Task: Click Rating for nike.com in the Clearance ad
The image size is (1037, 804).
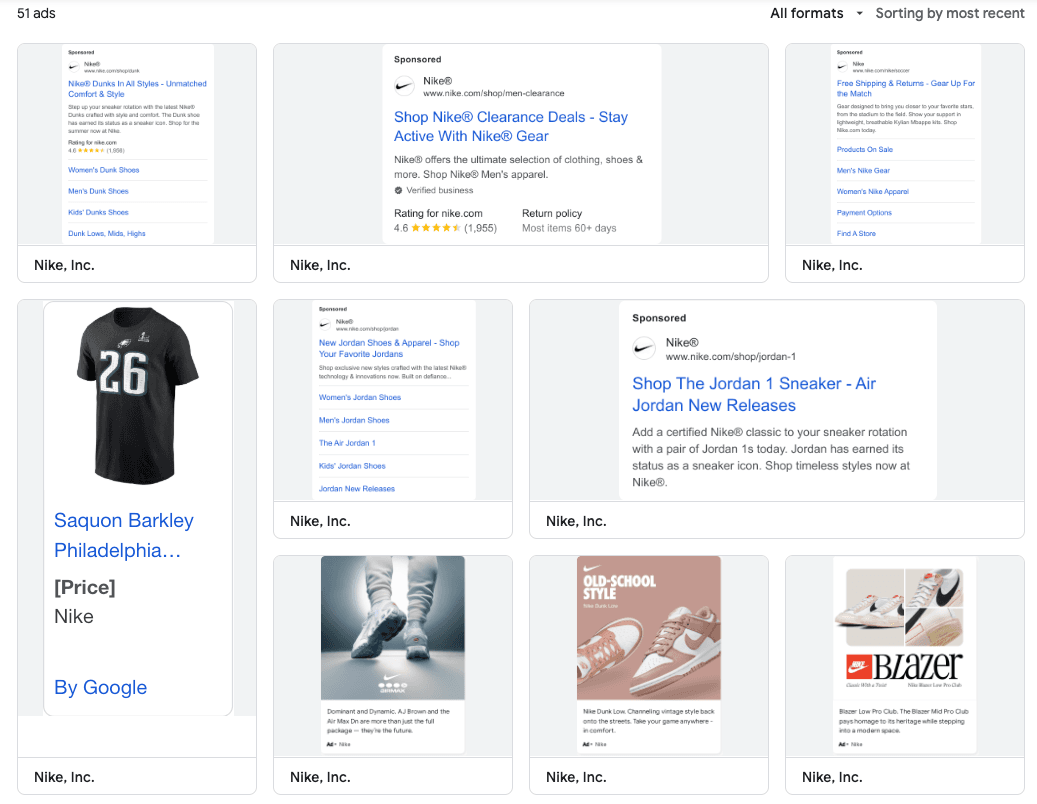Action: pyautogui.click(x=438, y=213)
